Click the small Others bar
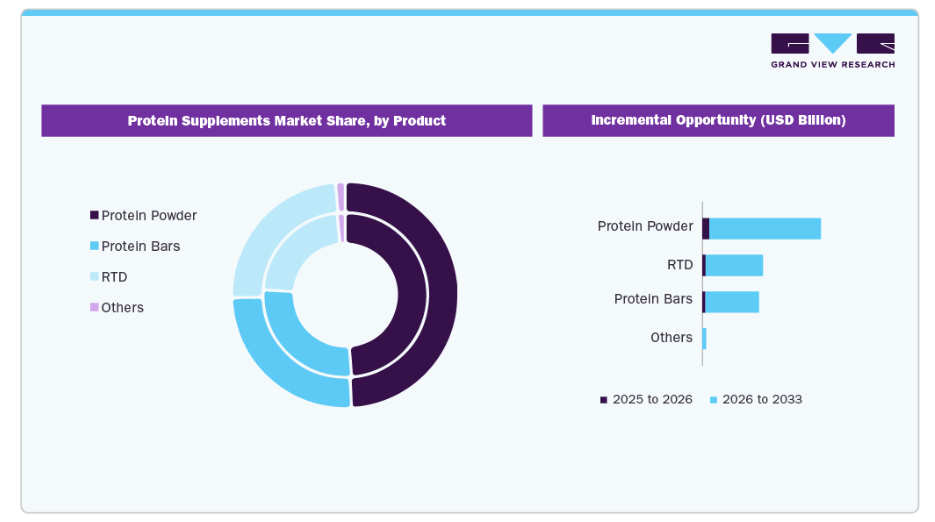Screen dimensions: 935x522 tap(704, 338)
